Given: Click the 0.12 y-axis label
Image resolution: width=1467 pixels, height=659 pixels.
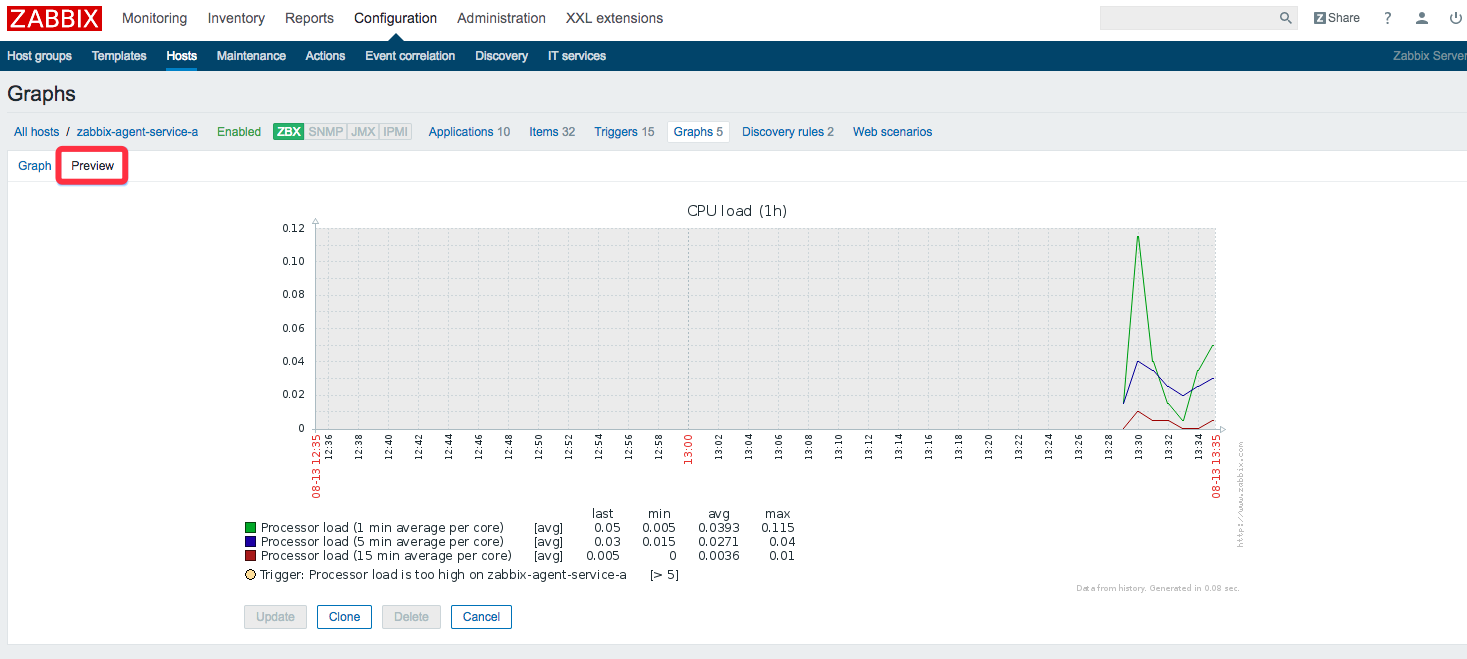Looking at the screenshot, I should (293, 228).
